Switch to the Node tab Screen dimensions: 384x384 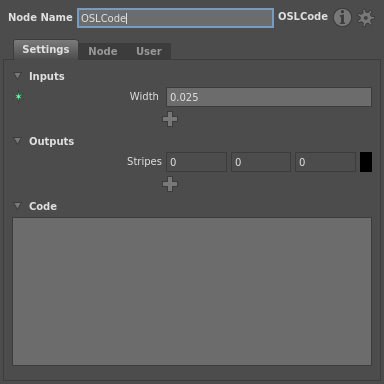103,51
